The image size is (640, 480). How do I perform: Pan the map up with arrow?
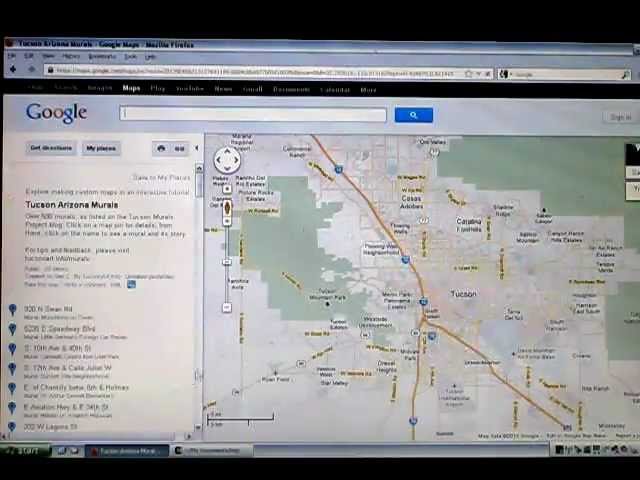pyautogui.click(x=227, y=151)
